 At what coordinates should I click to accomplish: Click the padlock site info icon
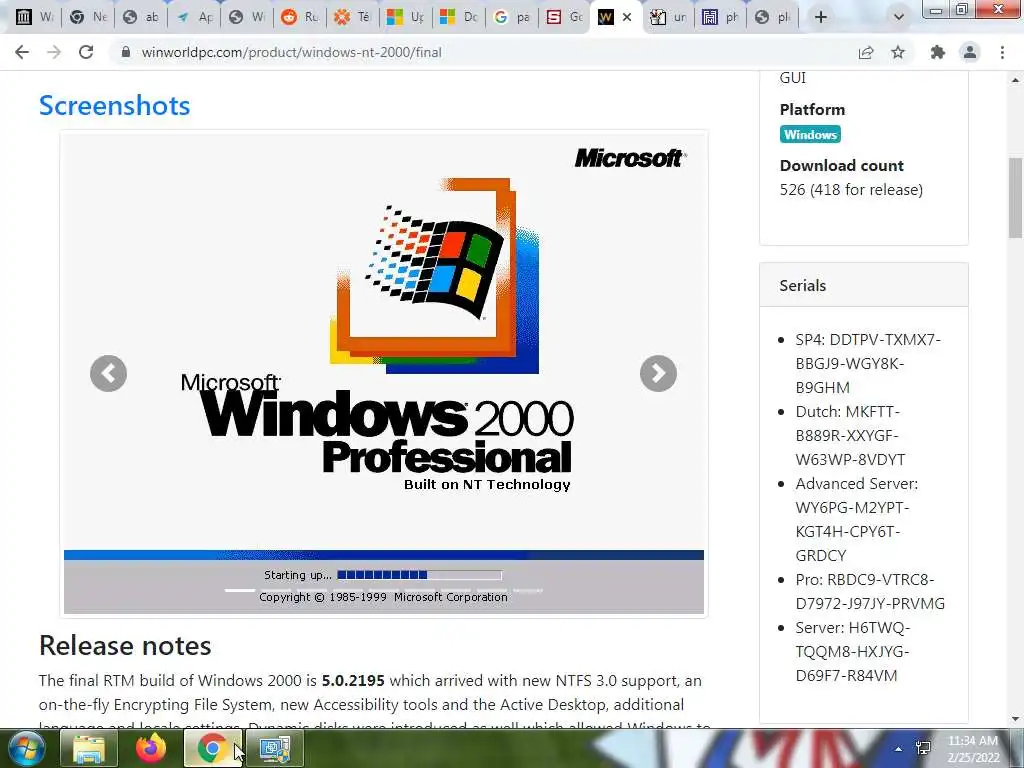[126, 52]
